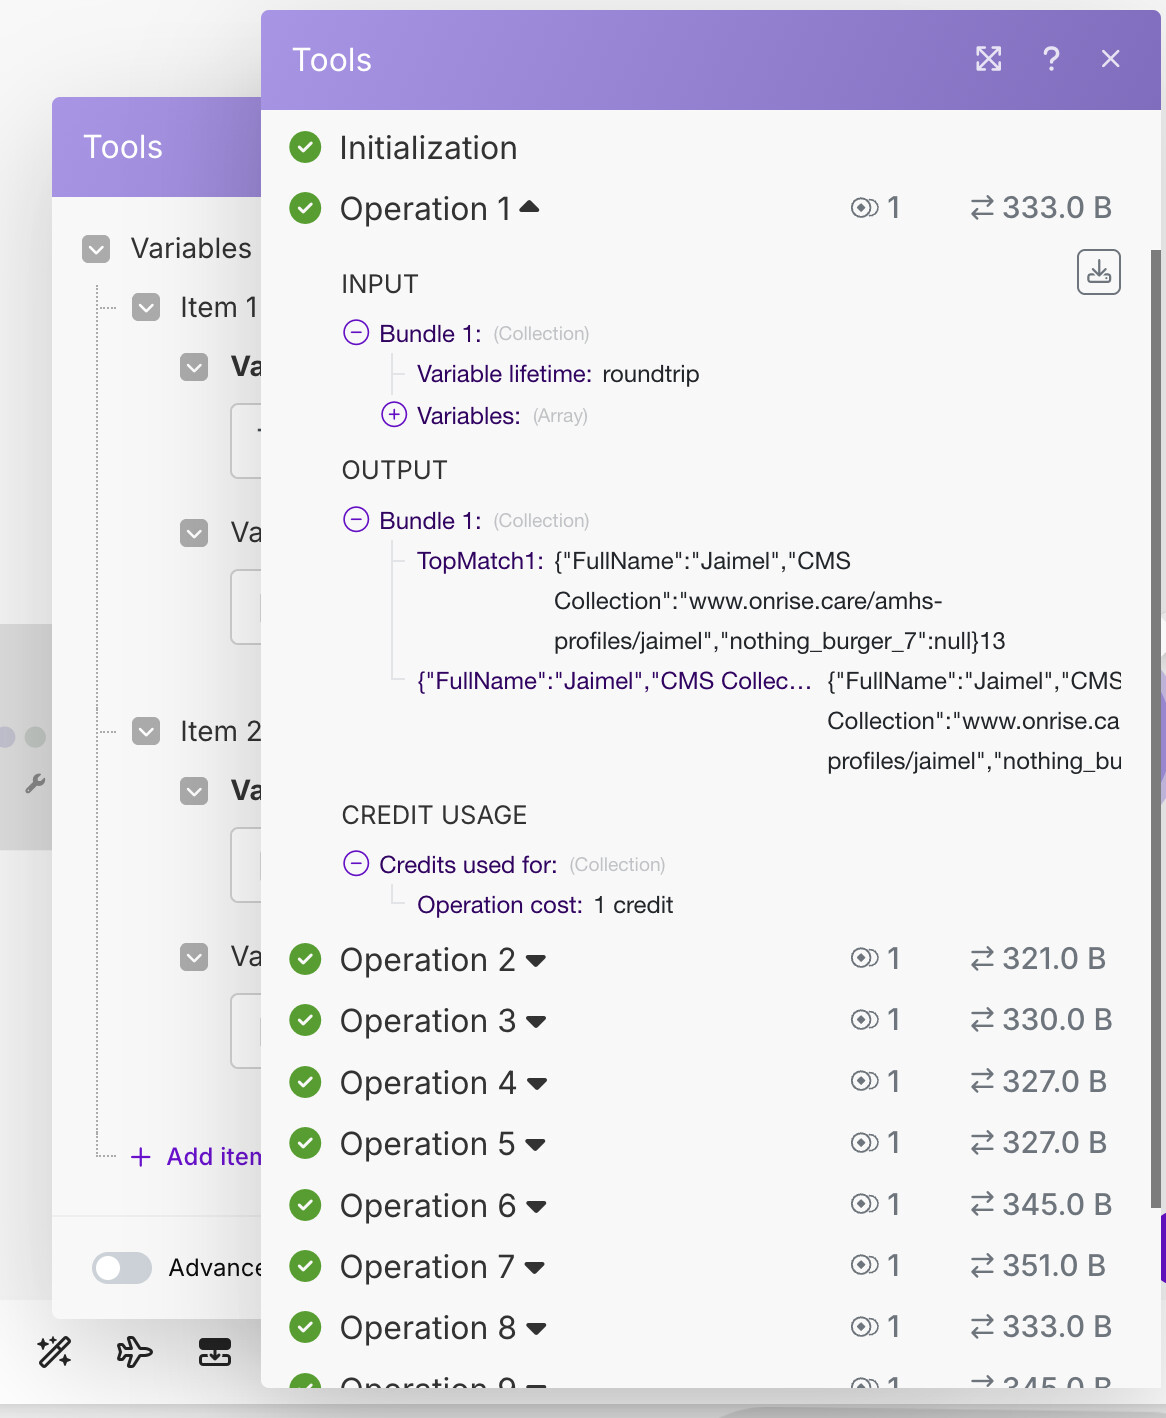Expand Operation 2 details

[x=536, y=960]
